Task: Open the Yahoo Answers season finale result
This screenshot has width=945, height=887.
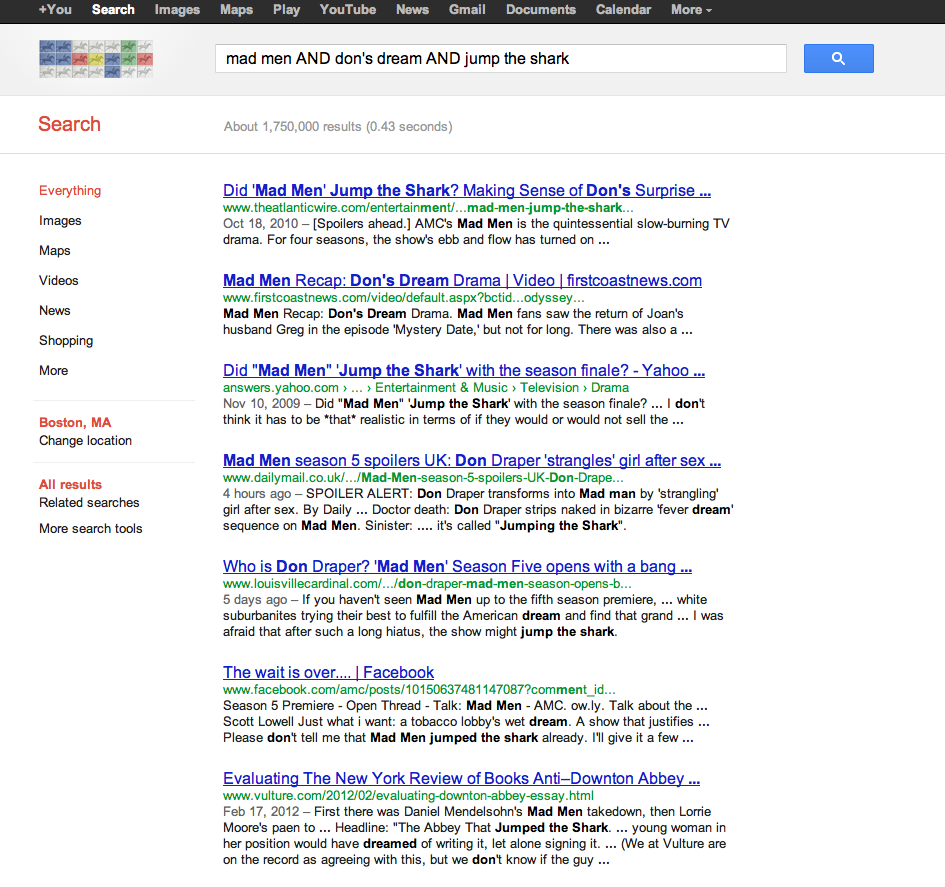Action: [464, 370]
